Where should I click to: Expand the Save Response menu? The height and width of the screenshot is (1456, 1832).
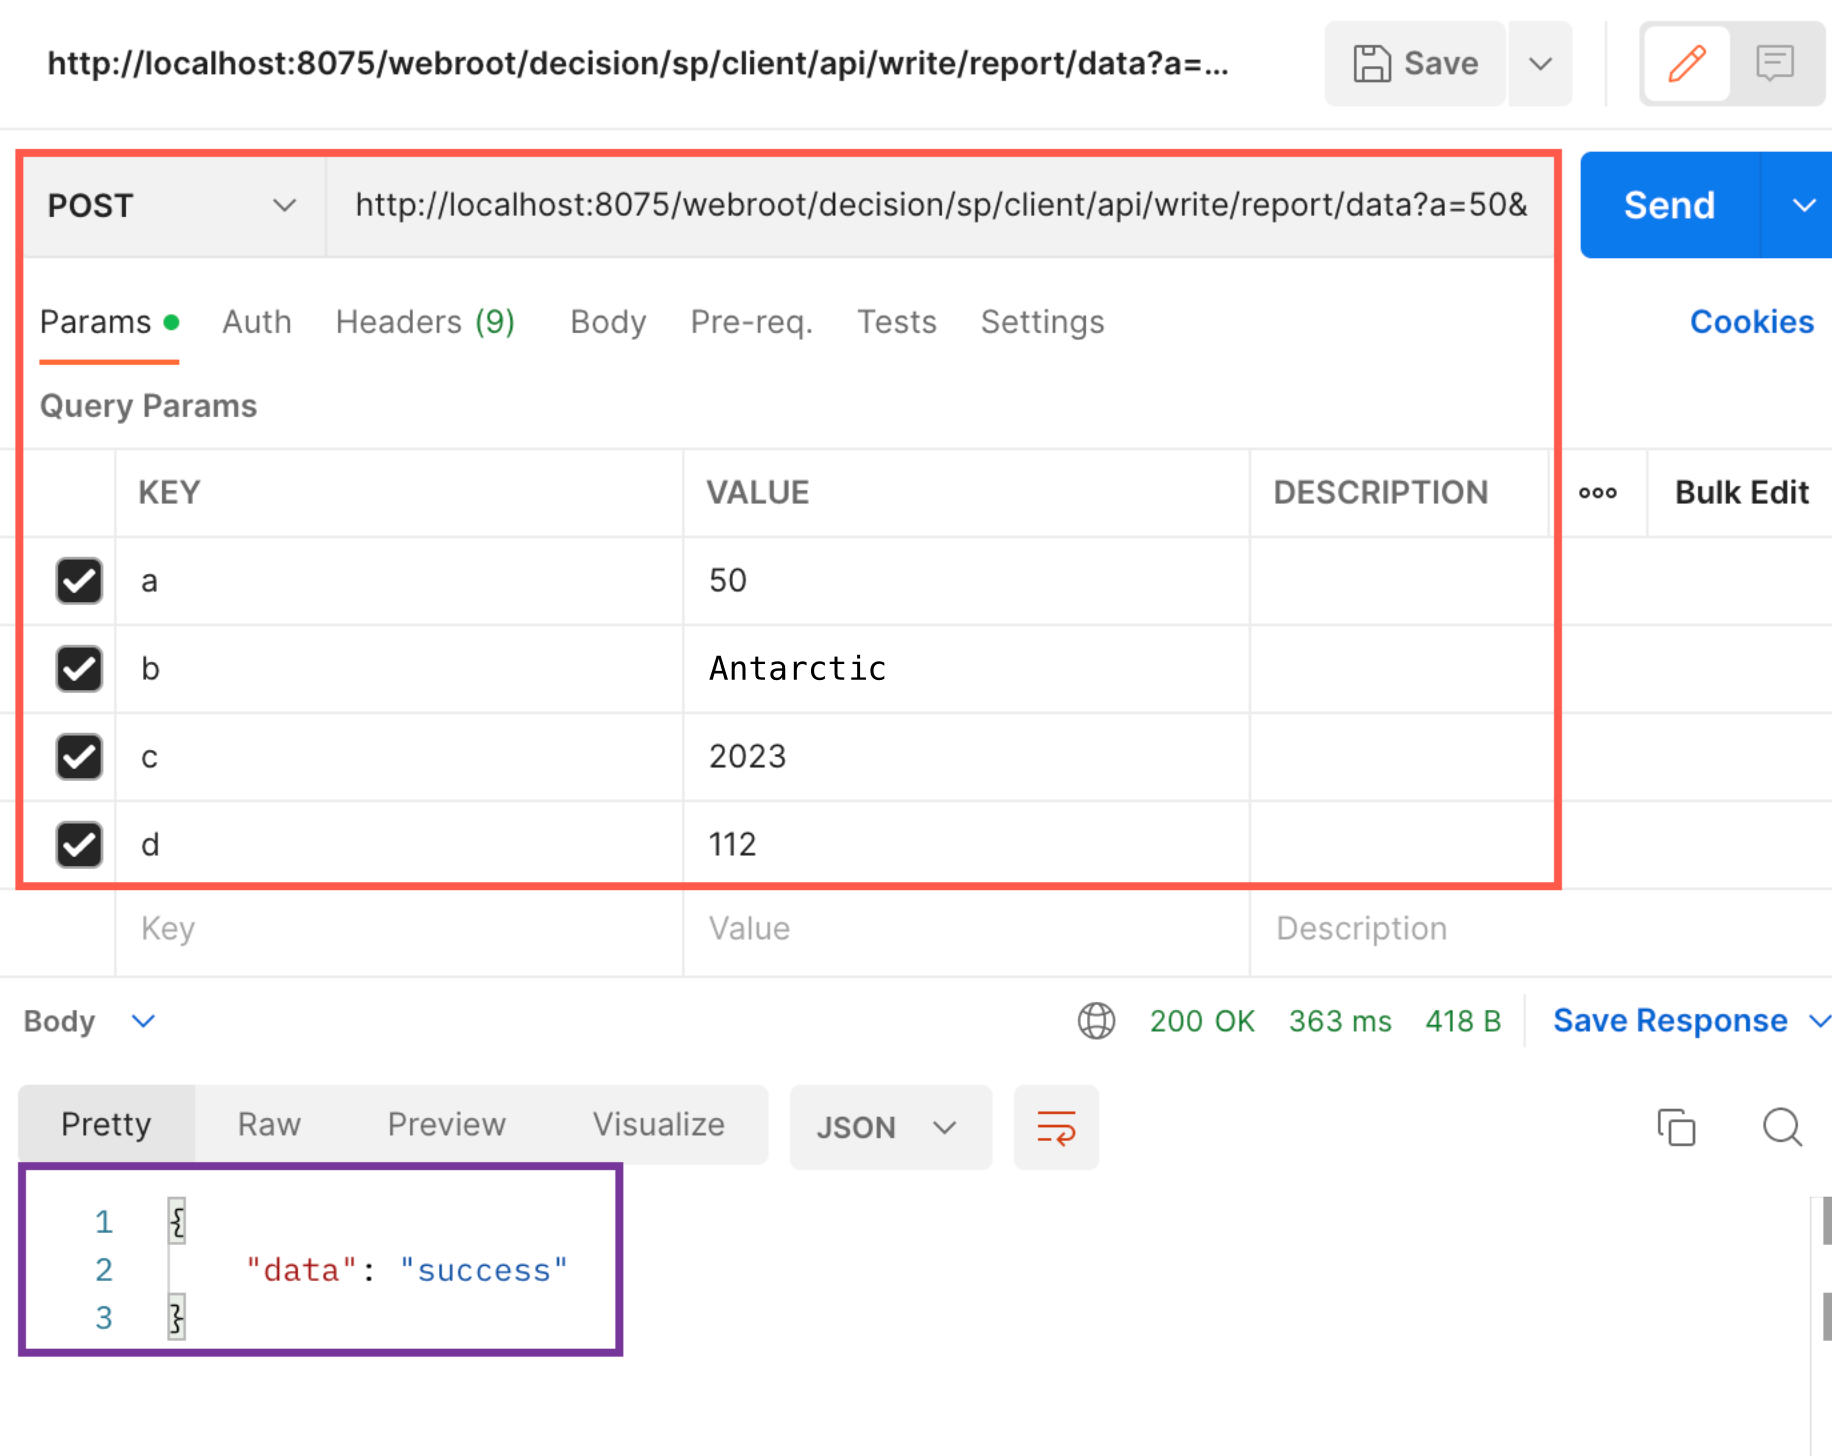coord(1819,1021)
